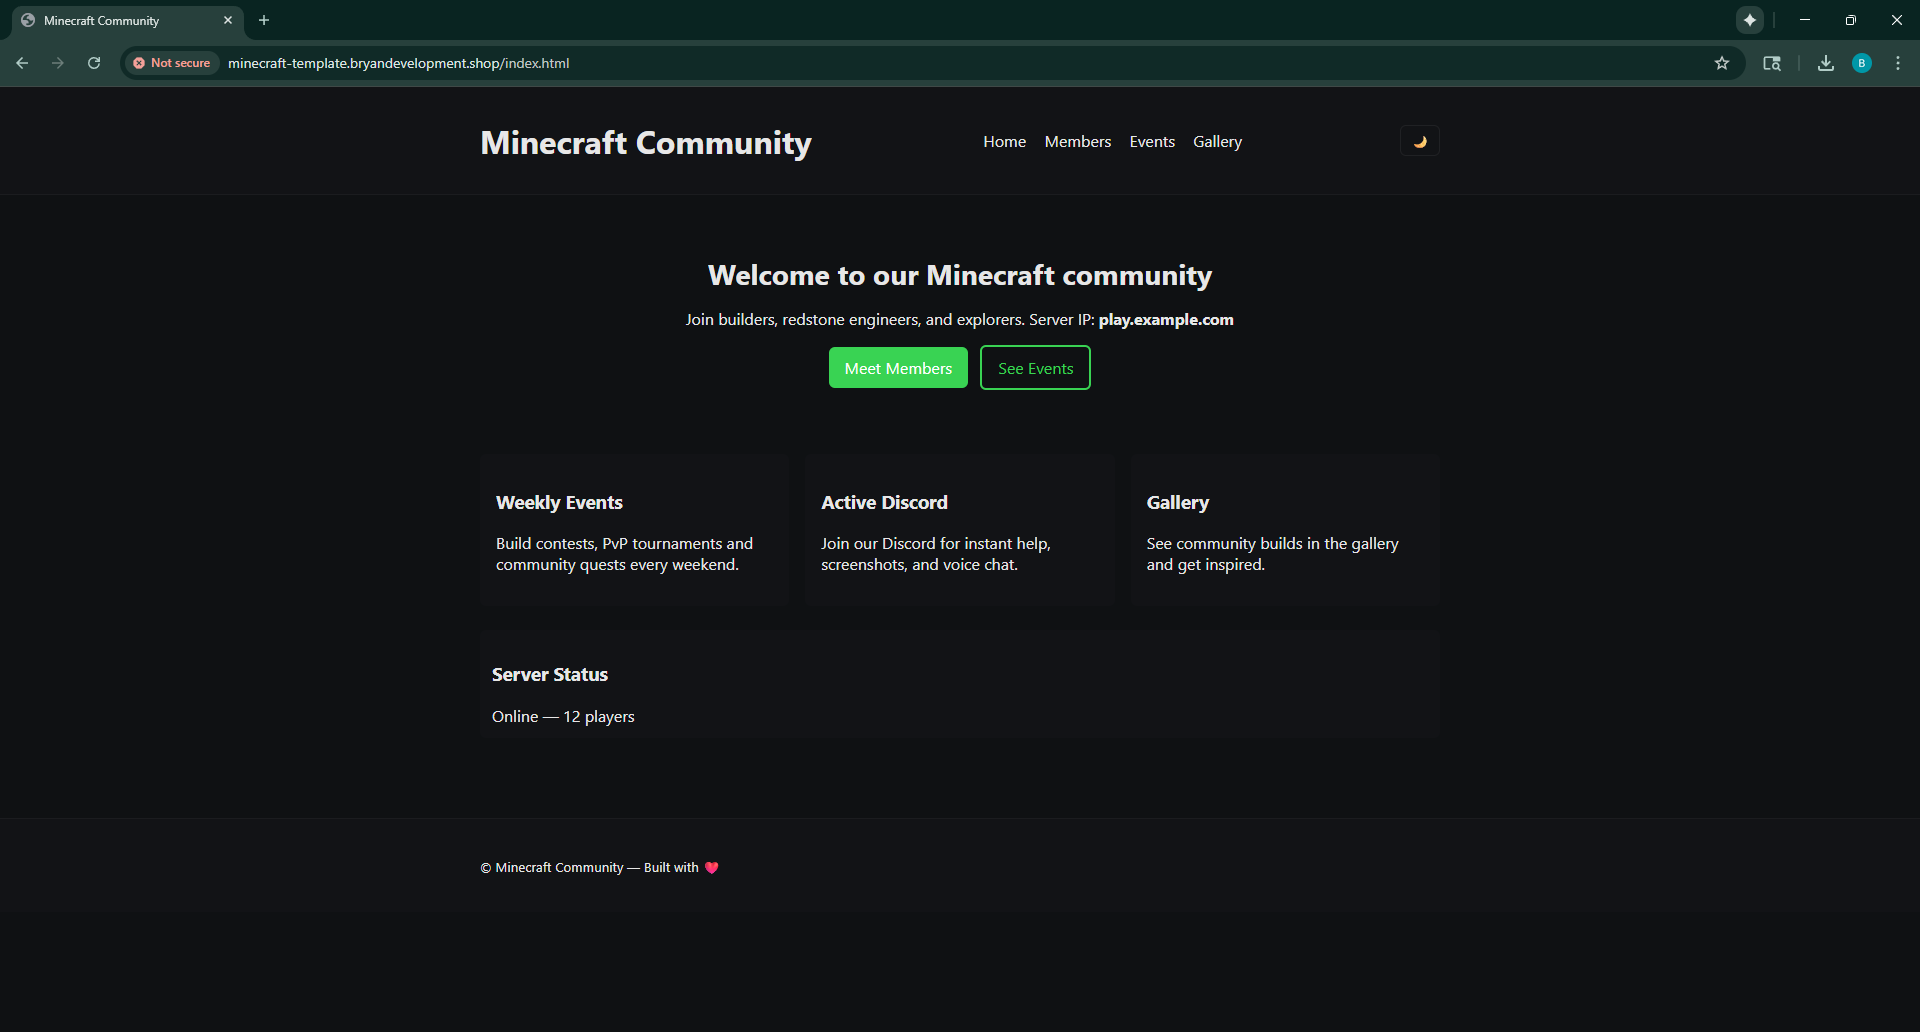
Task: Click the Not secure site info chip
Action: click(x=172, y=63)
